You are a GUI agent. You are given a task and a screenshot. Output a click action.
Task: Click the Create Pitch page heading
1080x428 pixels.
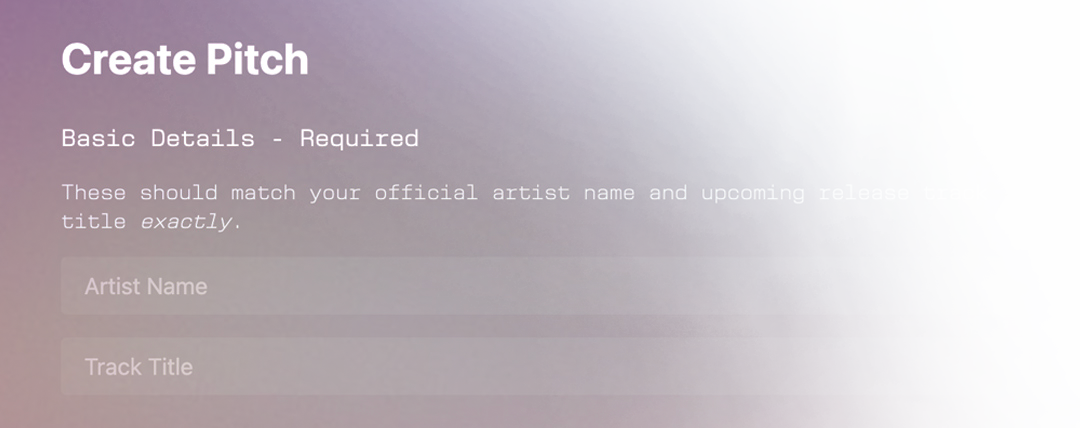pos(185,59)
